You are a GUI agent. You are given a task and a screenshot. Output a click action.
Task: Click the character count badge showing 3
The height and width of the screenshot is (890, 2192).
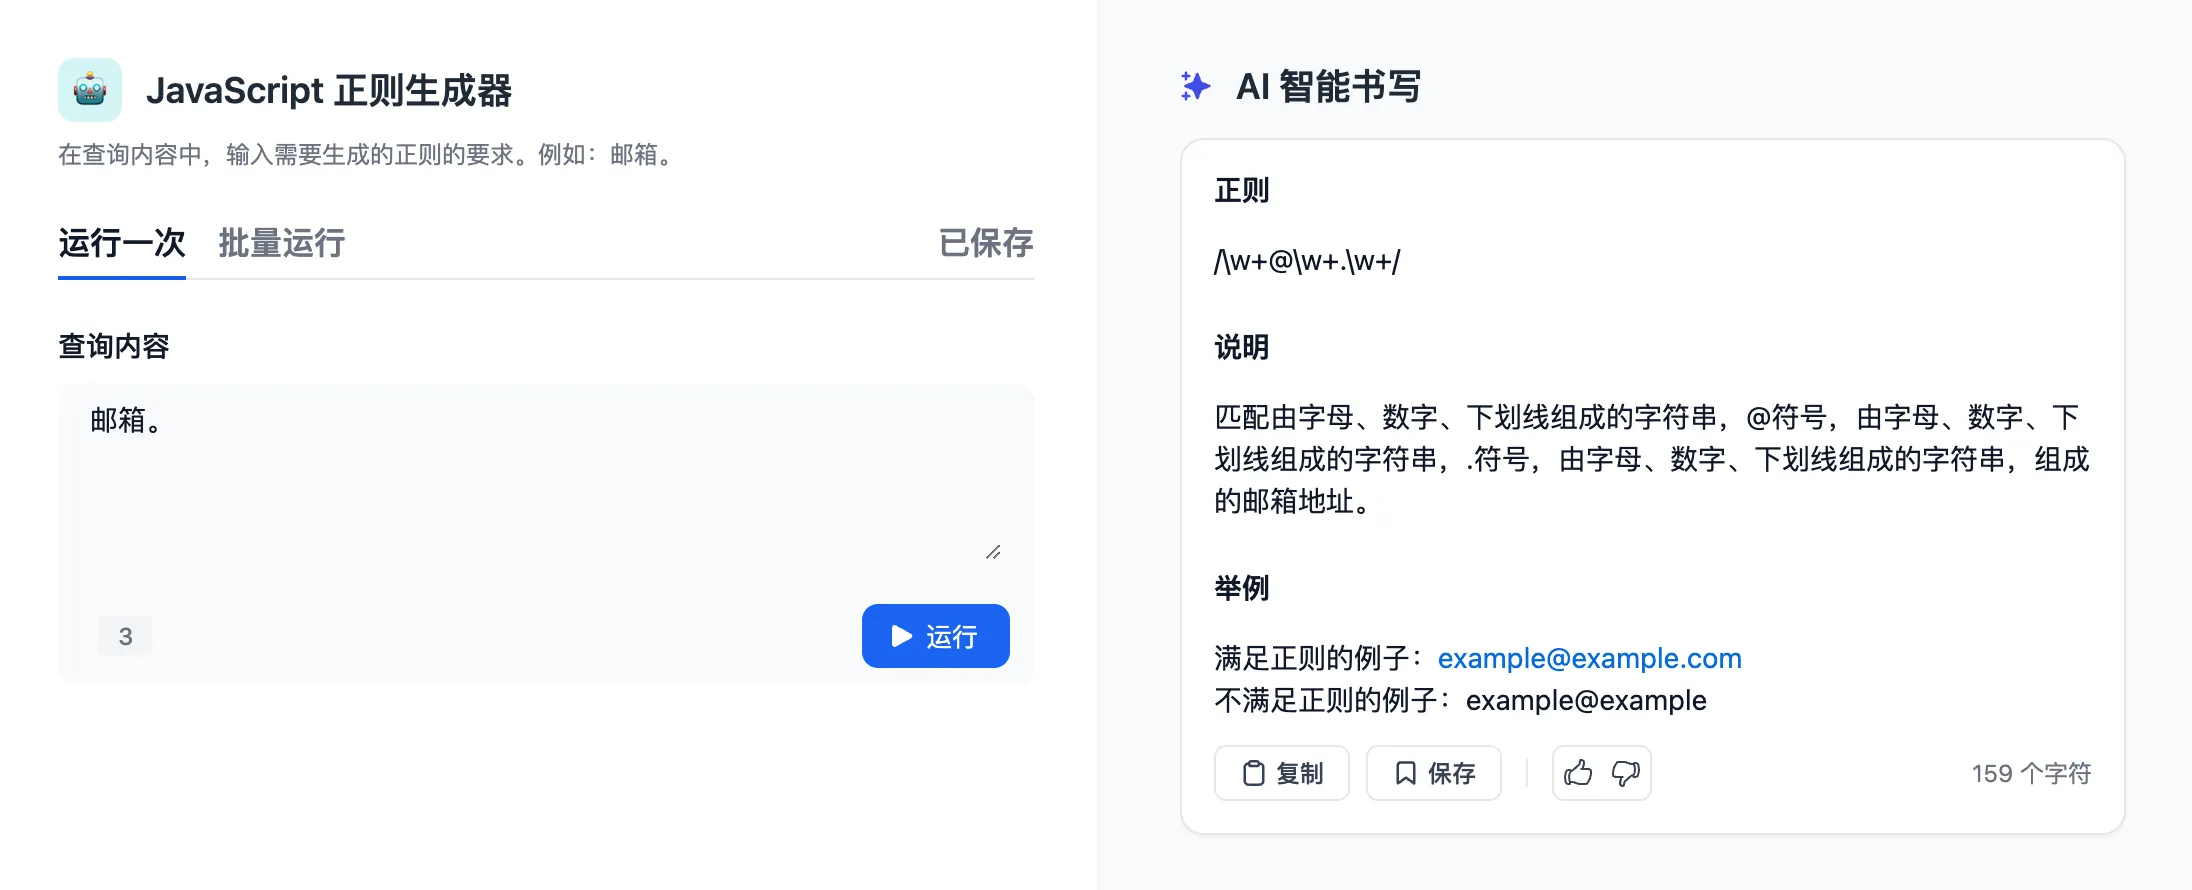[126, 636]
